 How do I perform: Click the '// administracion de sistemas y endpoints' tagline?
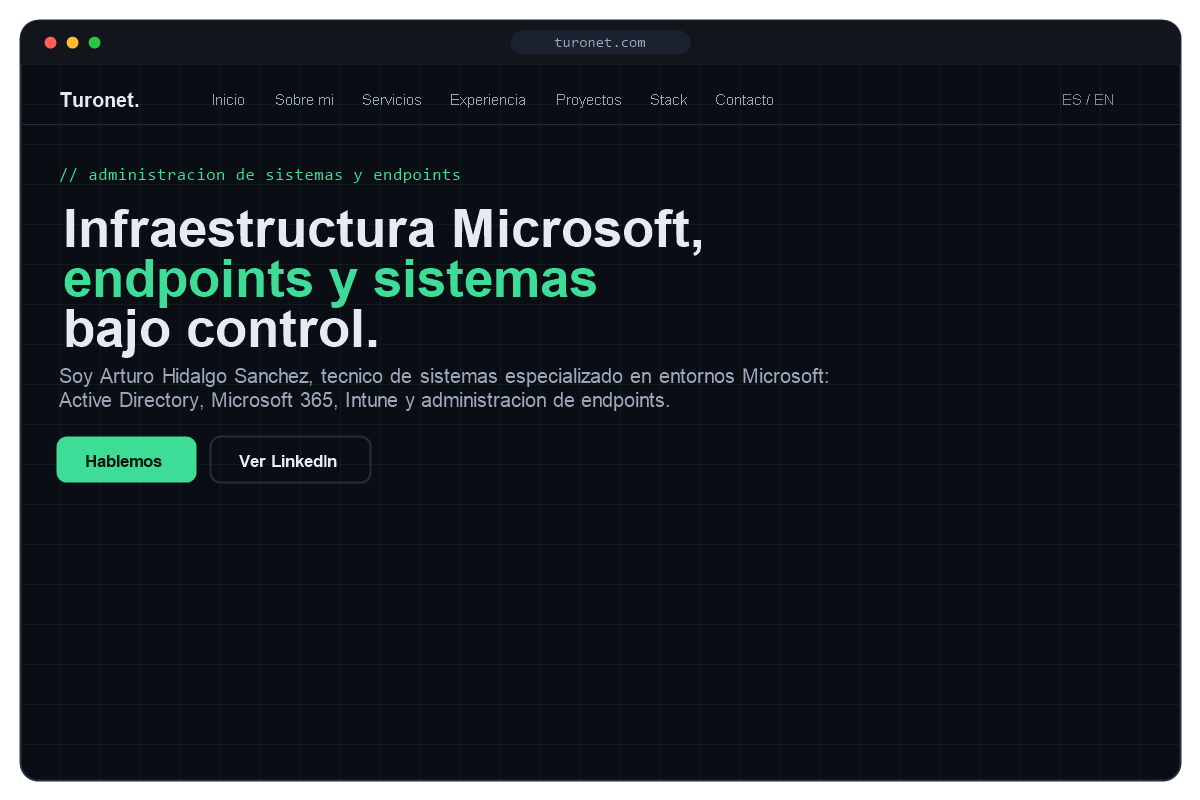260,175
